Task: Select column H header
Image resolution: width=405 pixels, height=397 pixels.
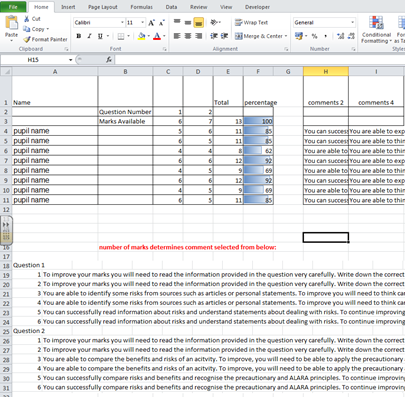Action: coord(326,71)
